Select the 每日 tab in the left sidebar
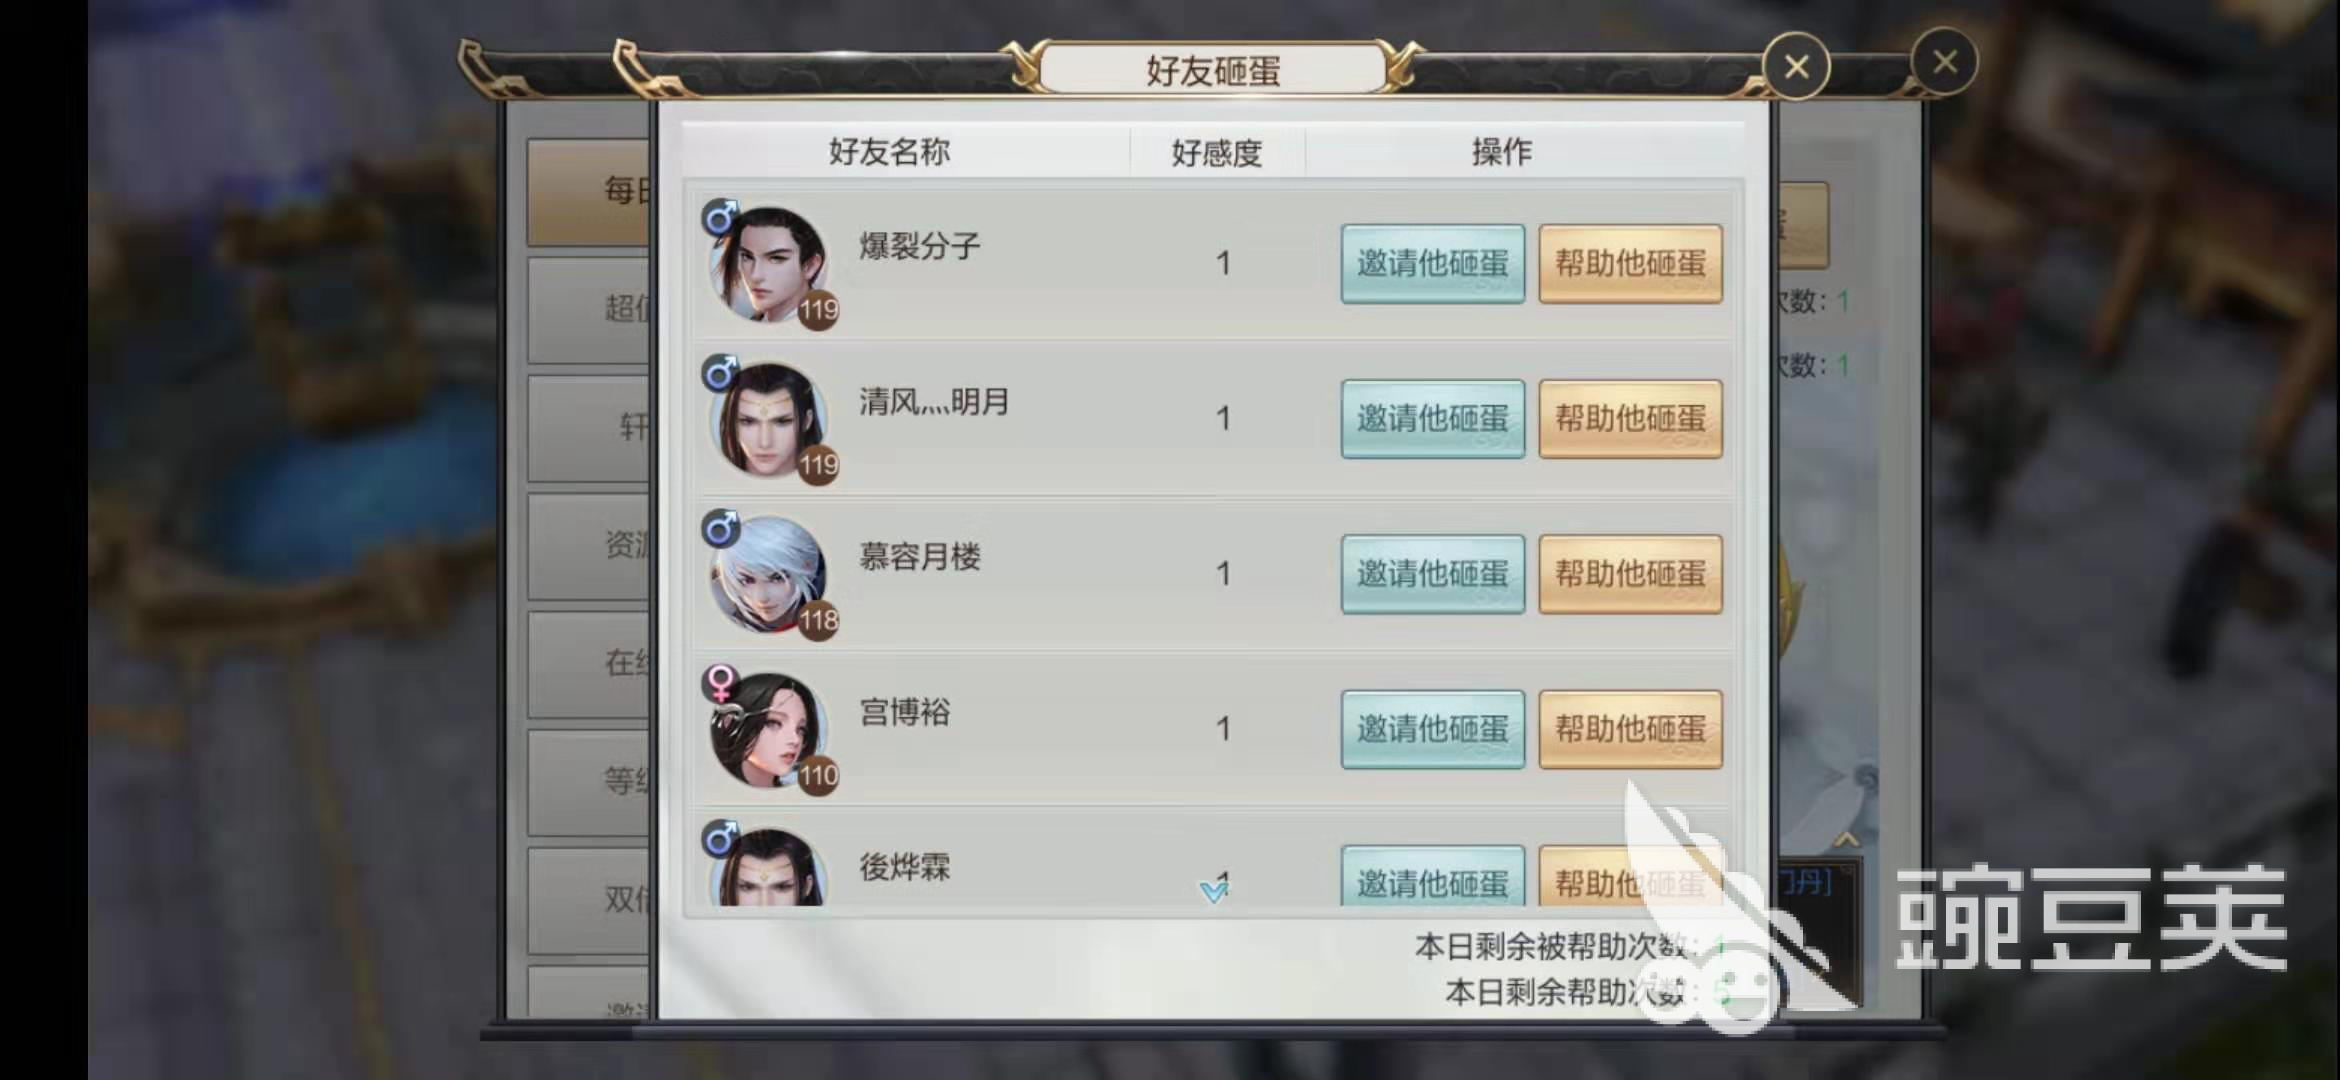 point(590,192)
